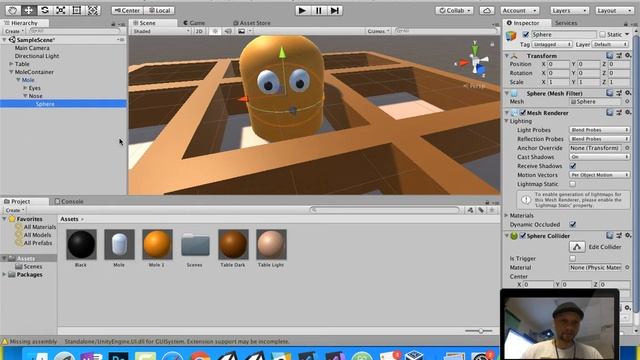The width and height of the screenshot is (640, 360).
Task: Select the Scale tool
Action: point(60,10)
